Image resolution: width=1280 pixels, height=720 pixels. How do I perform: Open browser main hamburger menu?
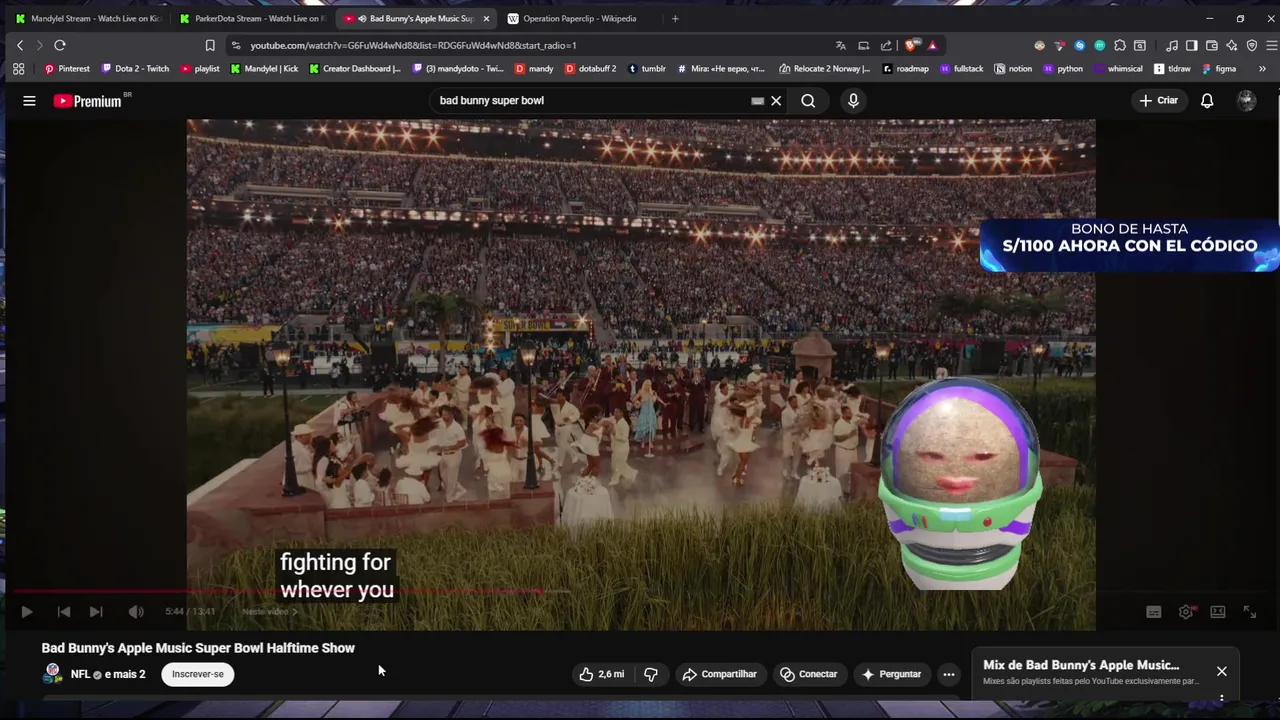click(1272, 45)
